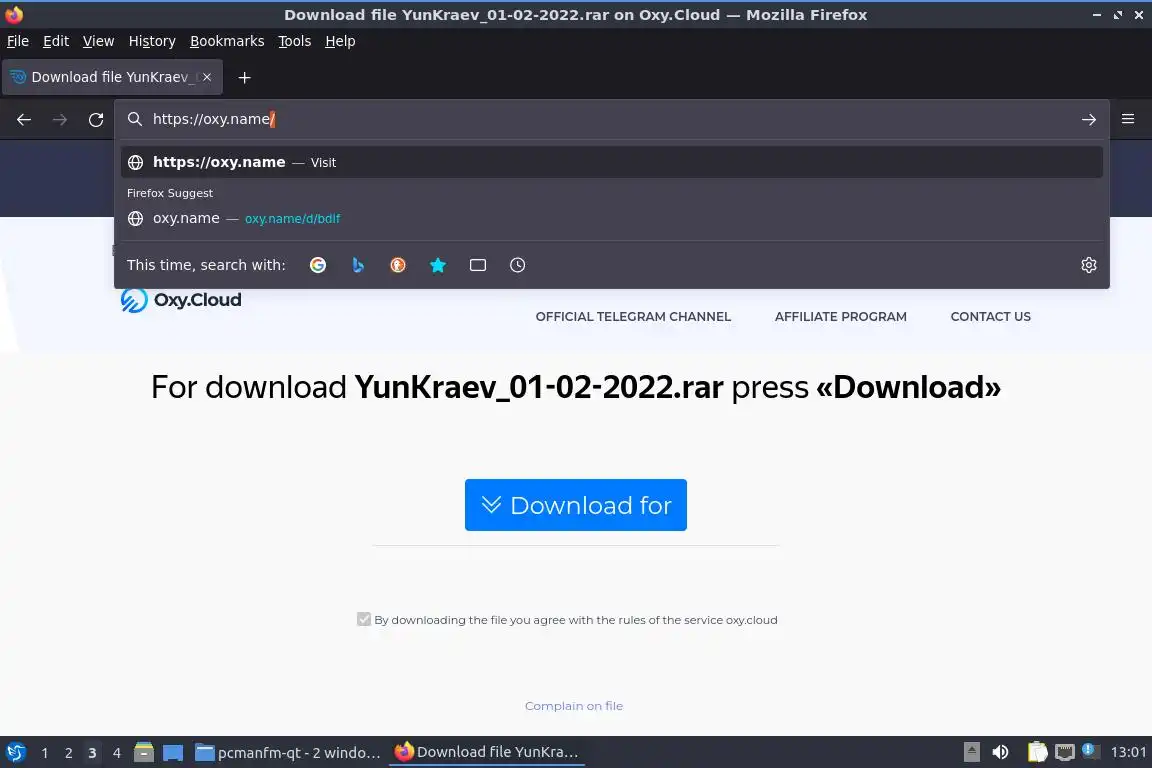The width and height of the screenshot is (1152, 768).
Task: Search with Bing this time
Action: (358, 265)
